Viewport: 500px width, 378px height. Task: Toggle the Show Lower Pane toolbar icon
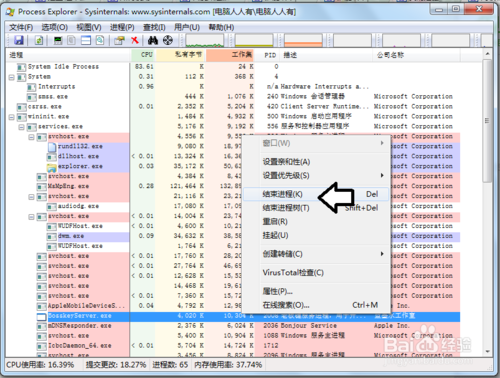[x=86, y=41]
